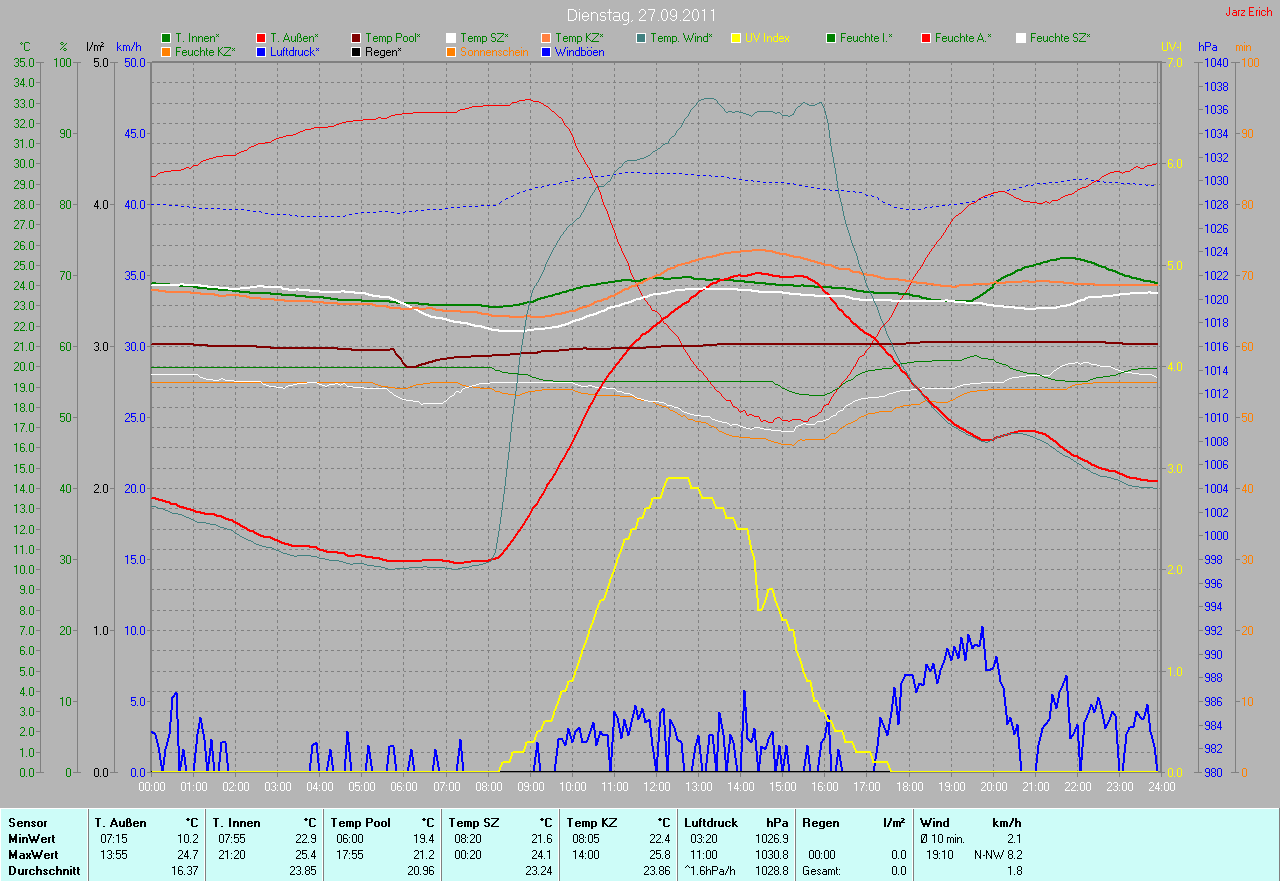1280x881 pixels.
Task: Click the yellow UV Index legend swatch
Action: 736,38
